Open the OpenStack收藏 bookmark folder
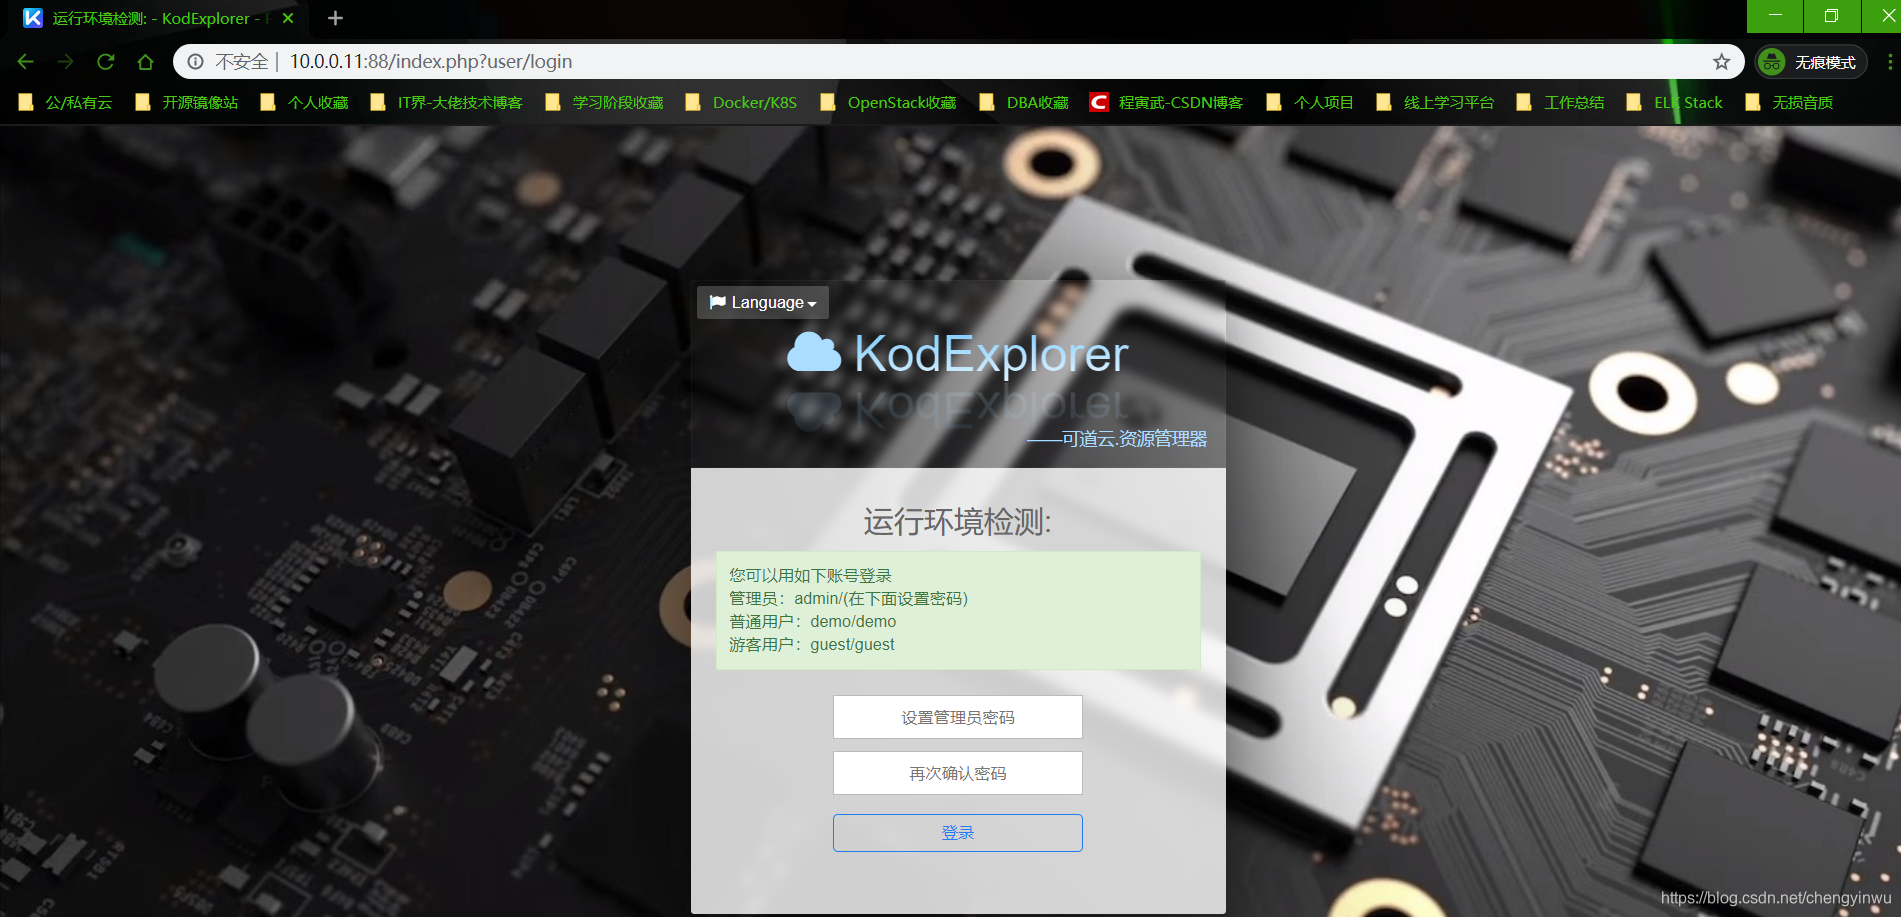The image size is (1901, 917). click(x=888, y=102)
